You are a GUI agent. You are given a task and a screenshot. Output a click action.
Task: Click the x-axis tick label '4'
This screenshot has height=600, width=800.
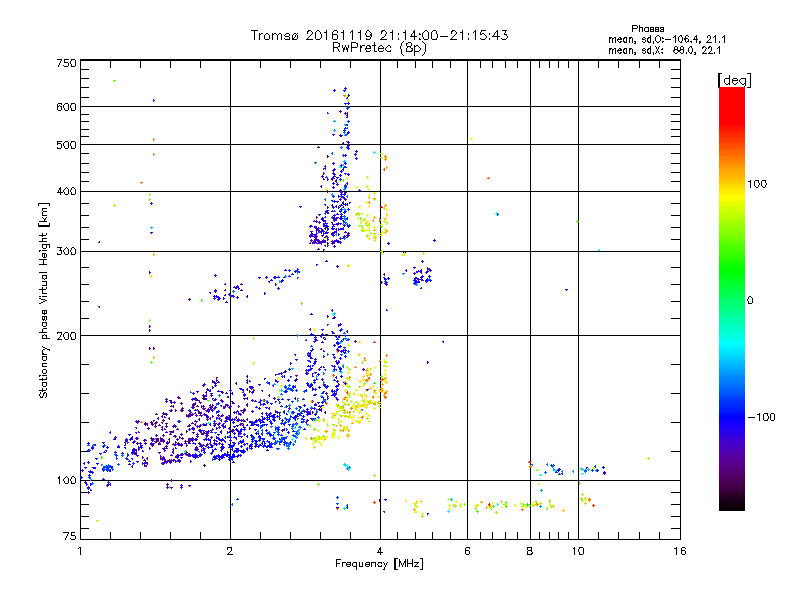click(x=380, y=551)
